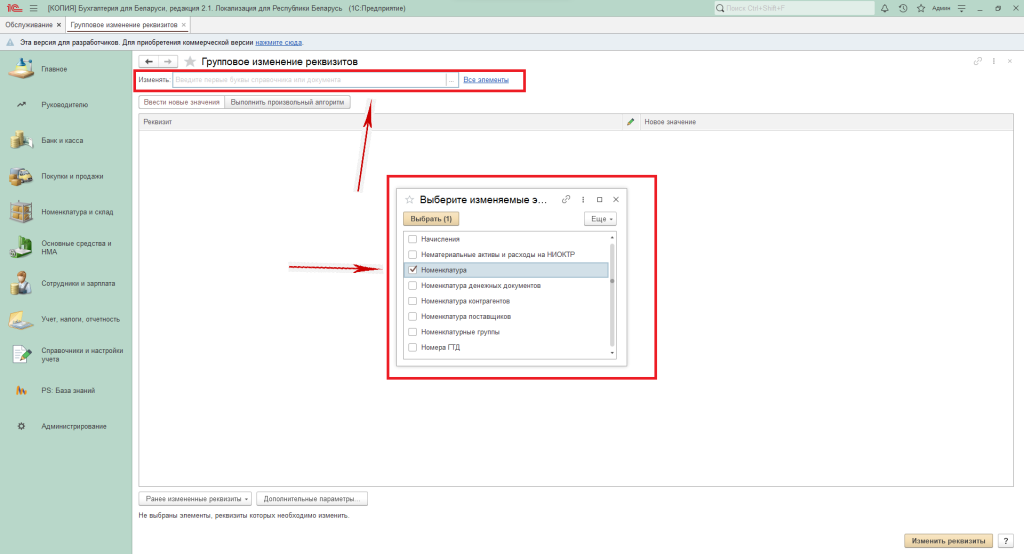Expand 'Ранее измененные реквизиты' dropdown
This screenshot has width=1024, height=554.
tap(195, 498)
